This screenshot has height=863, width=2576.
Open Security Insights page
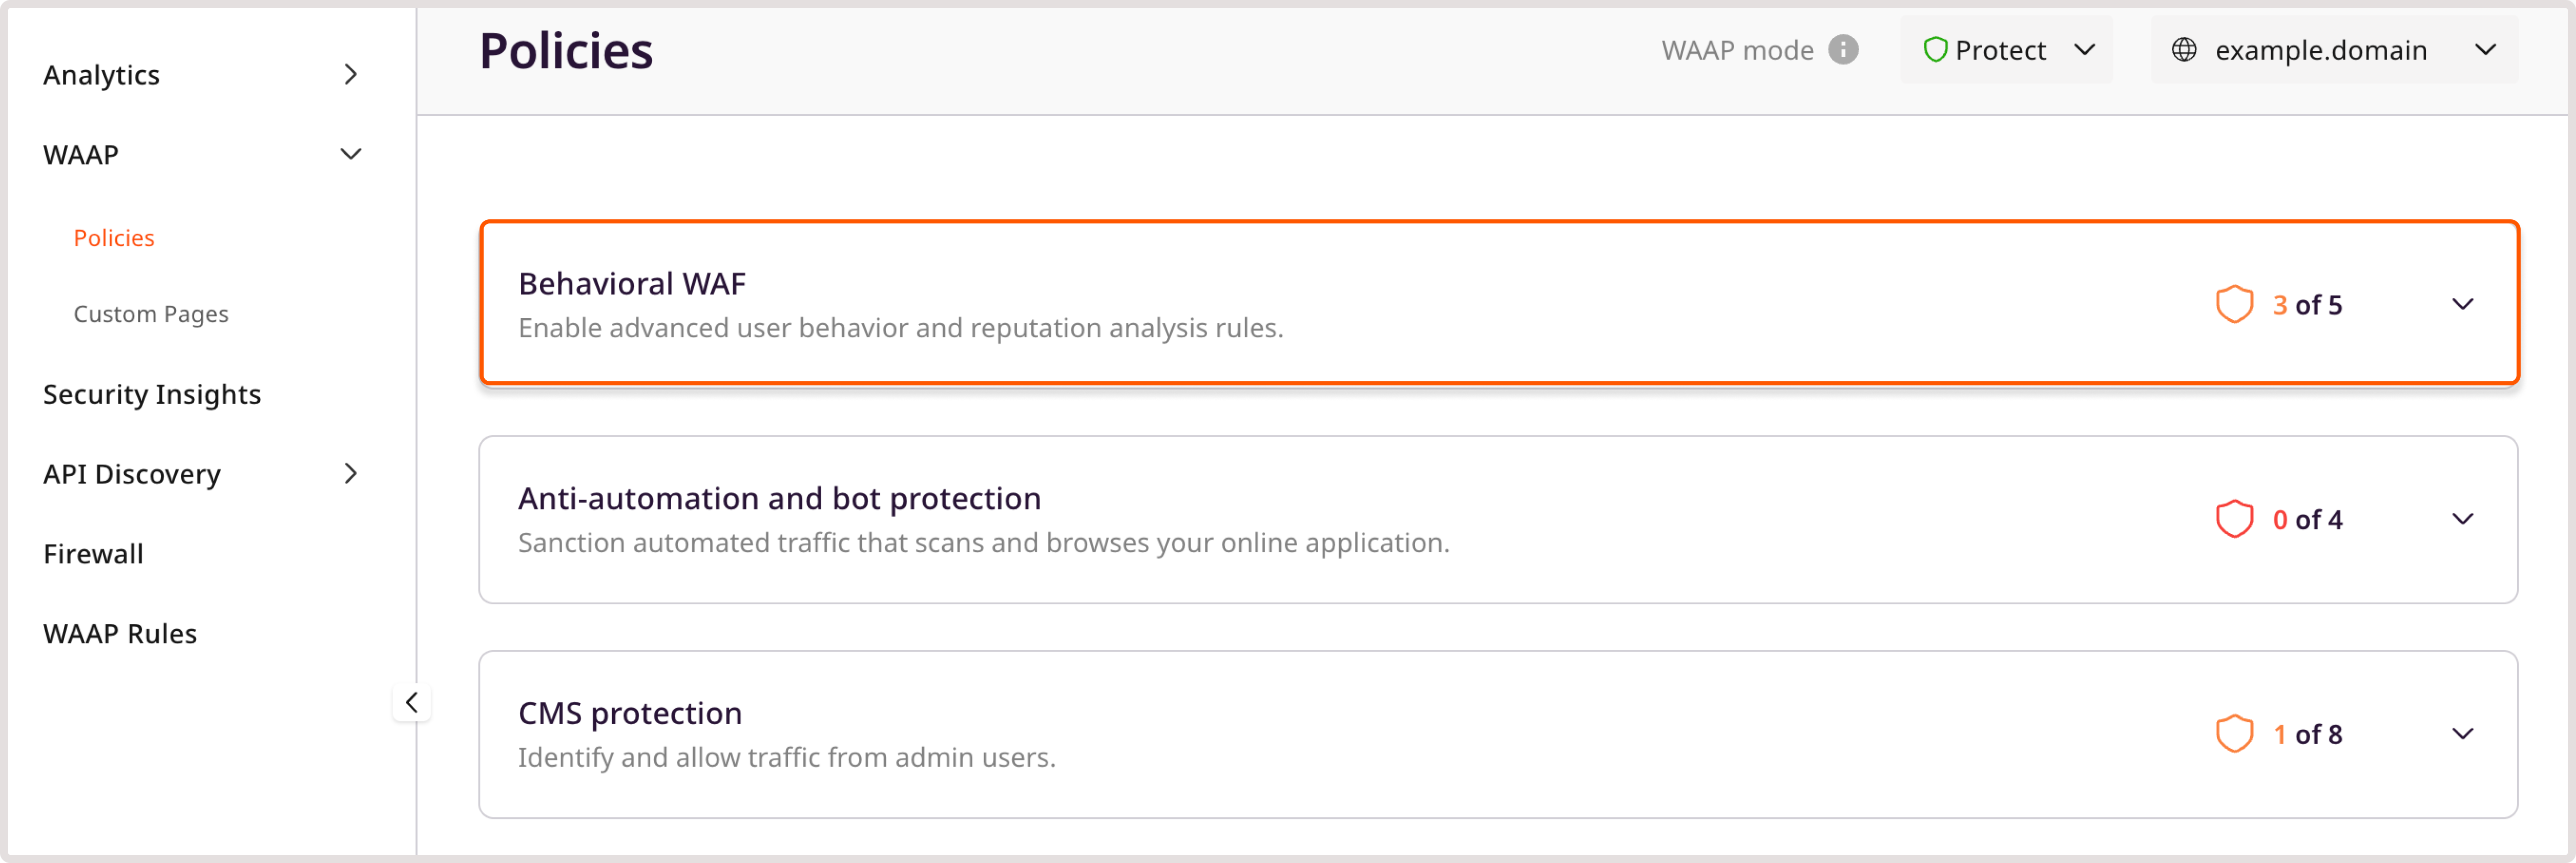click(152, 394)
